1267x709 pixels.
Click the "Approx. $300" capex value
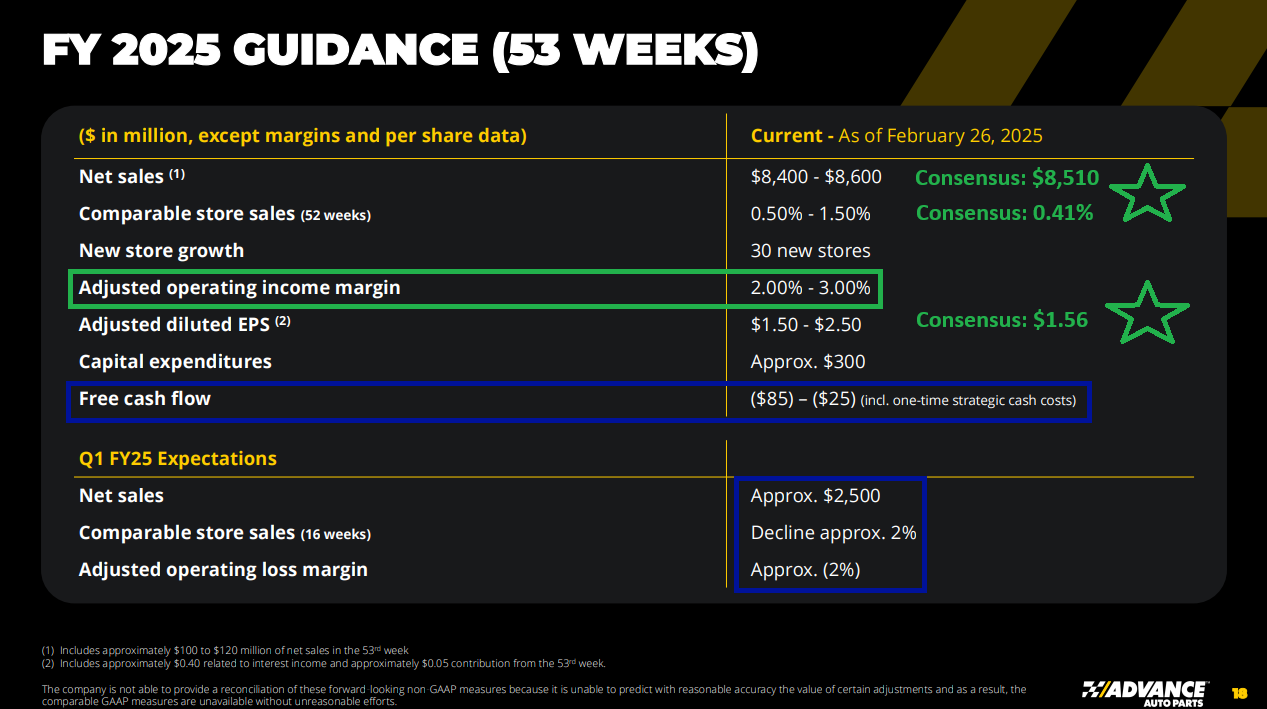pos(808,362)
